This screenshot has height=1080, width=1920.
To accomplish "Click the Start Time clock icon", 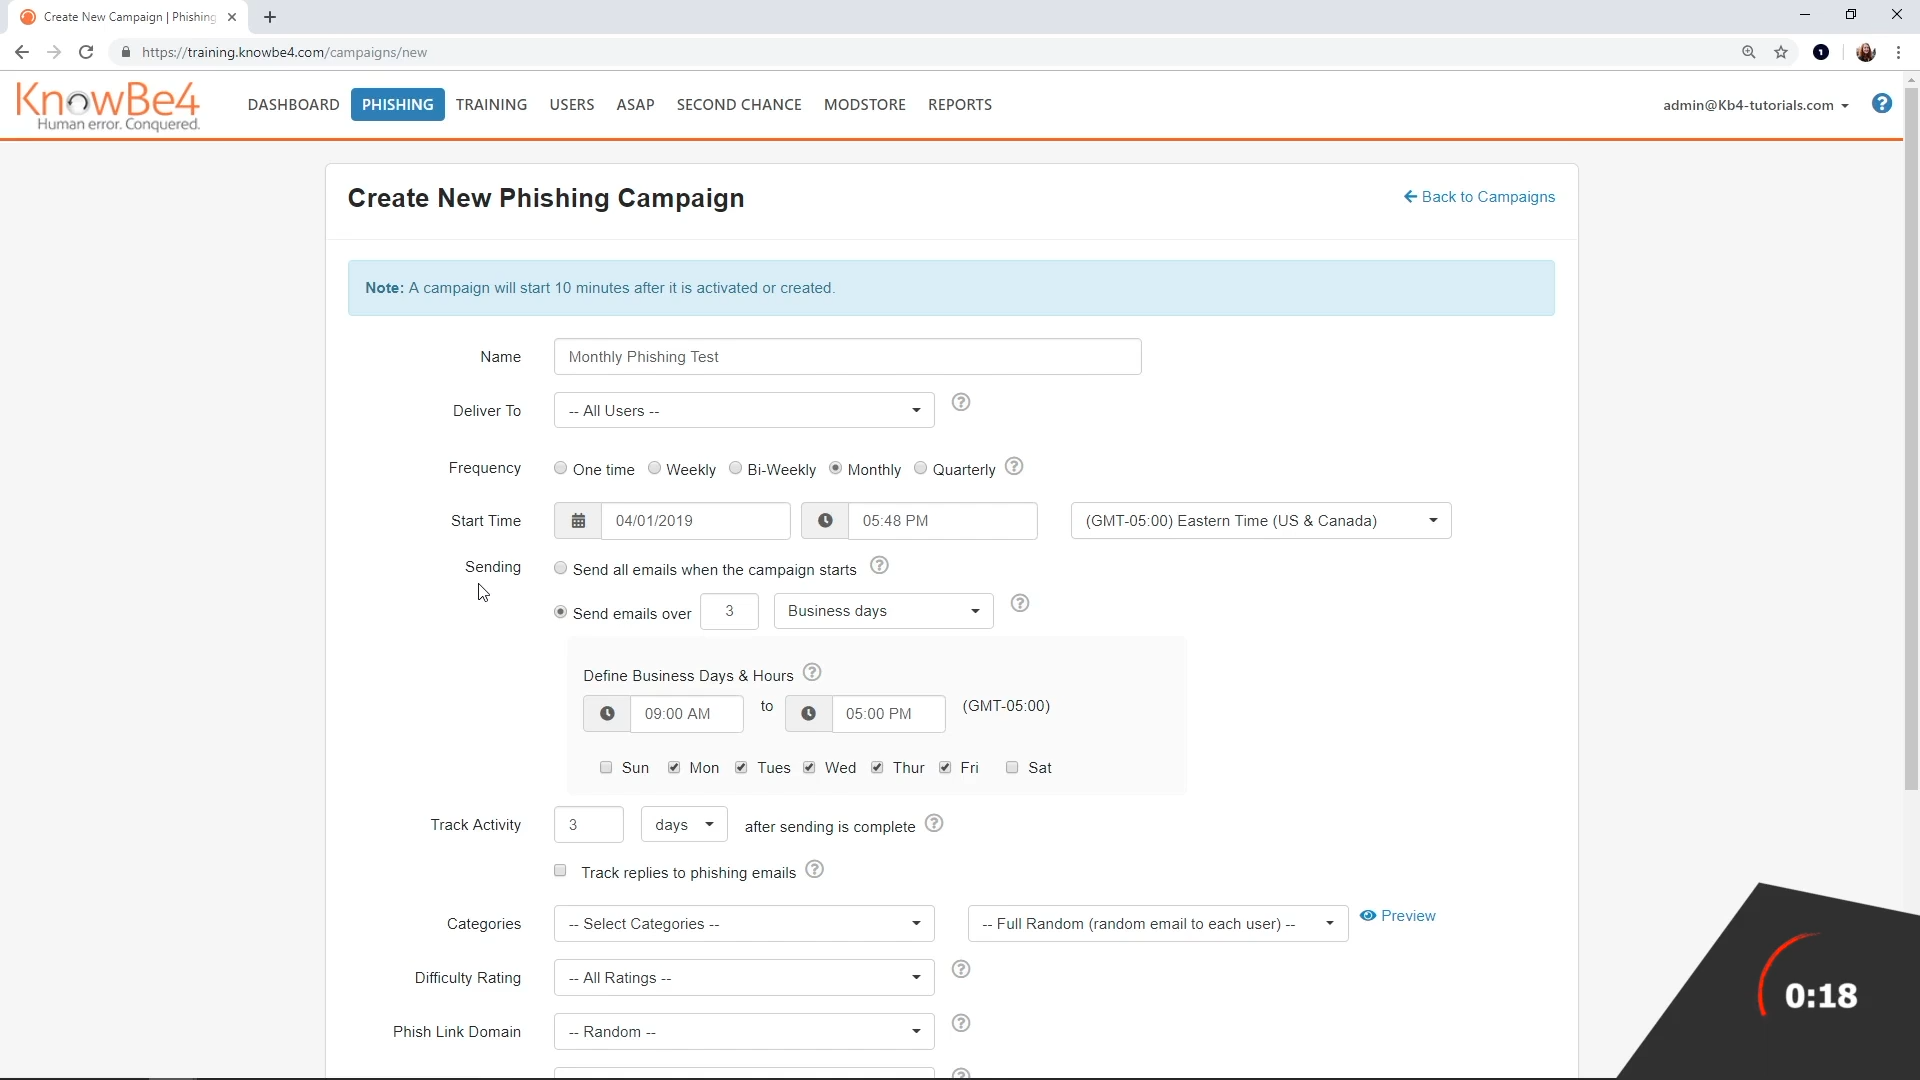I will point(825,521).
